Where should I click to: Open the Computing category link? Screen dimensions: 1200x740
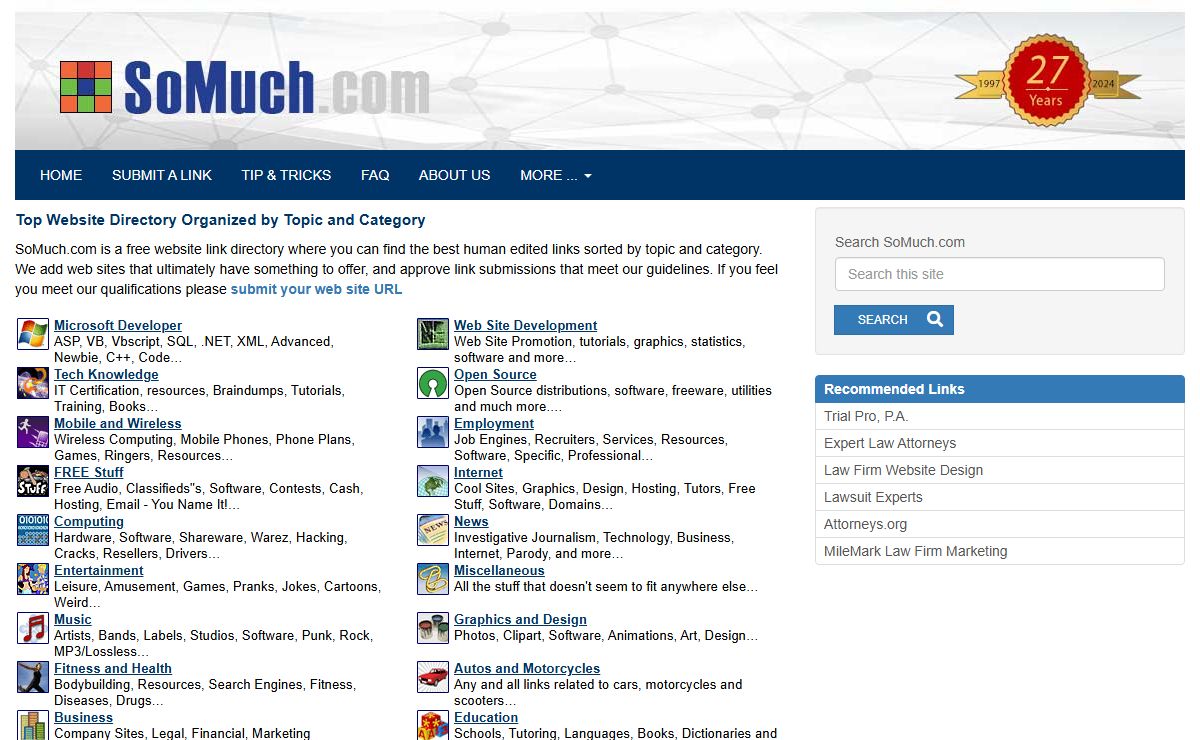(89, 521)
